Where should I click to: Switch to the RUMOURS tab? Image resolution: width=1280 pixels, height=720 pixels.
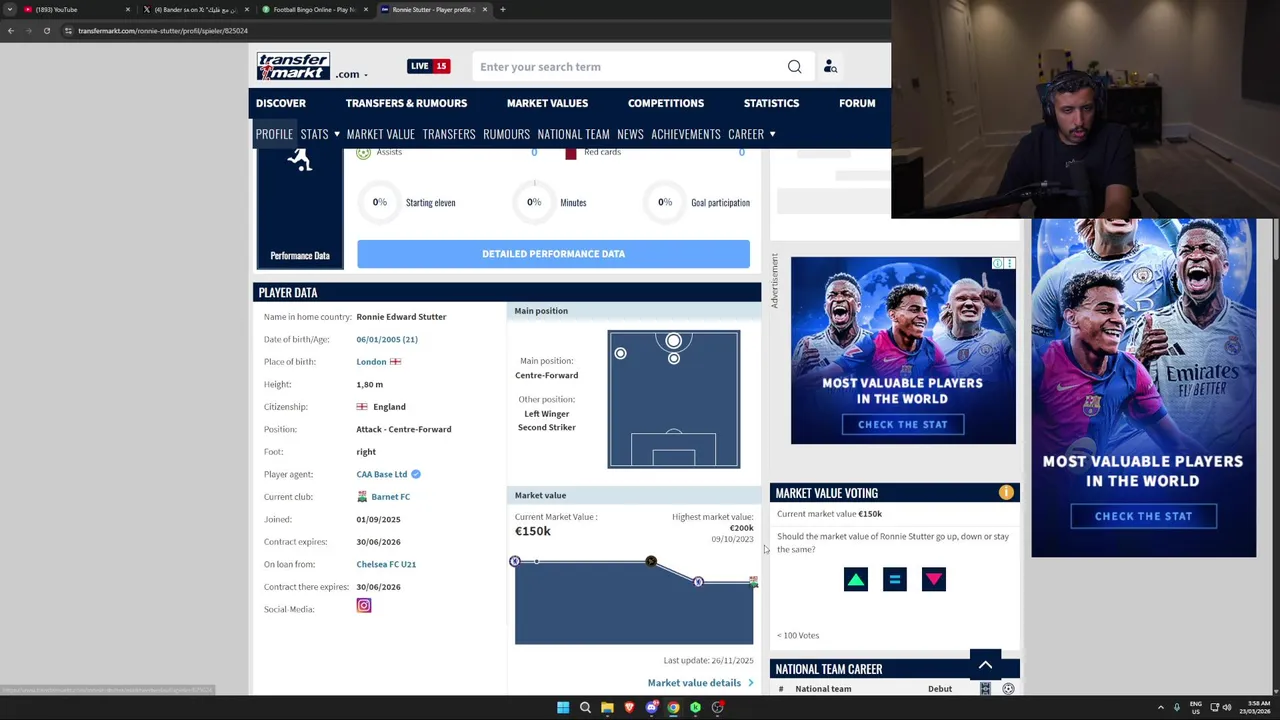point(506,134)
